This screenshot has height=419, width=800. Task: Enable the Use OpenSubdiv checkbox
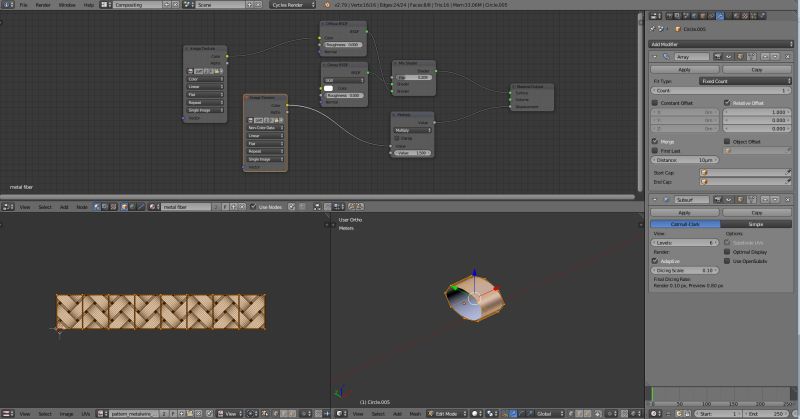pos(727,261)
